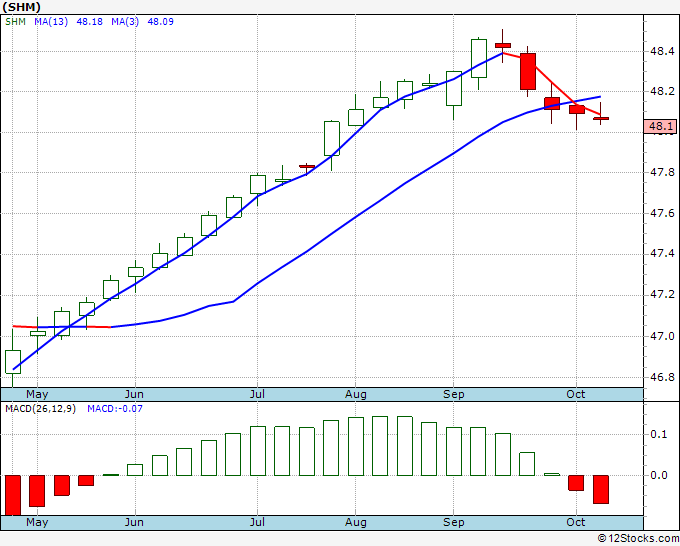Image resolution: width=680 pixels, height=546 pixels.
Task: Click the last red MACD histogram bar
Action: pos(601,489)
